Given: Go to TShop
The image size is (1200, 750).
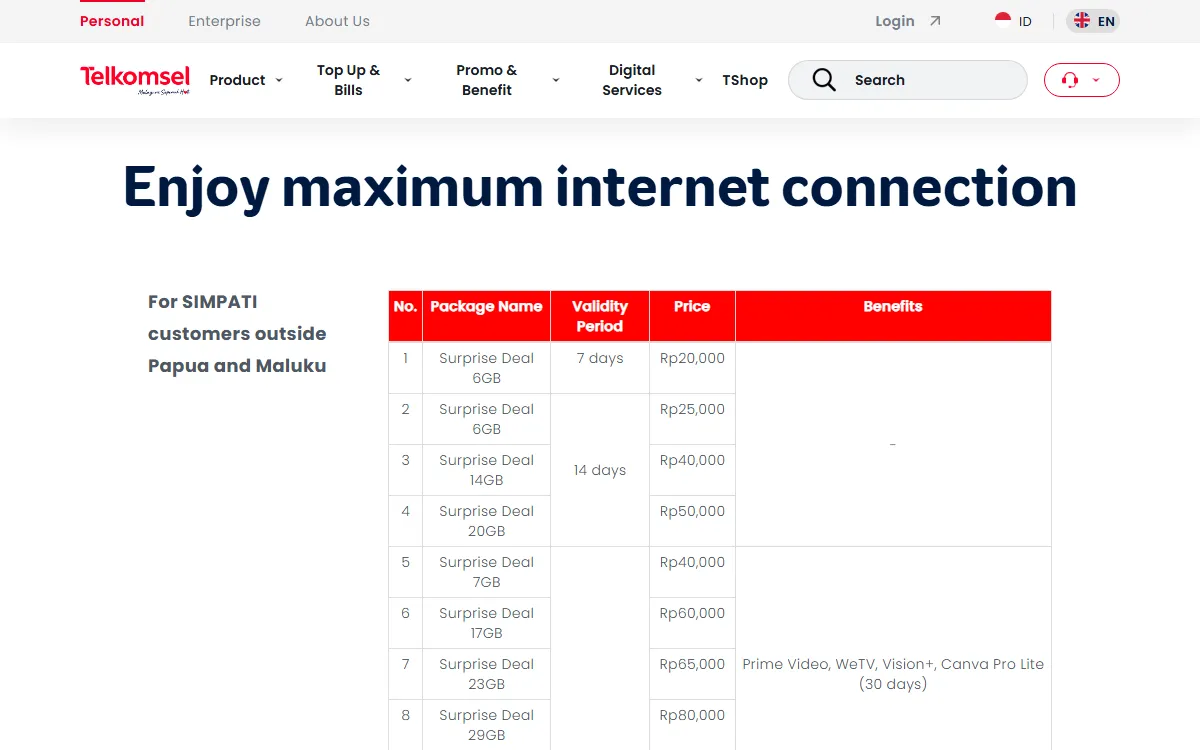Looking at the screenshot, I should click(745, 80).
